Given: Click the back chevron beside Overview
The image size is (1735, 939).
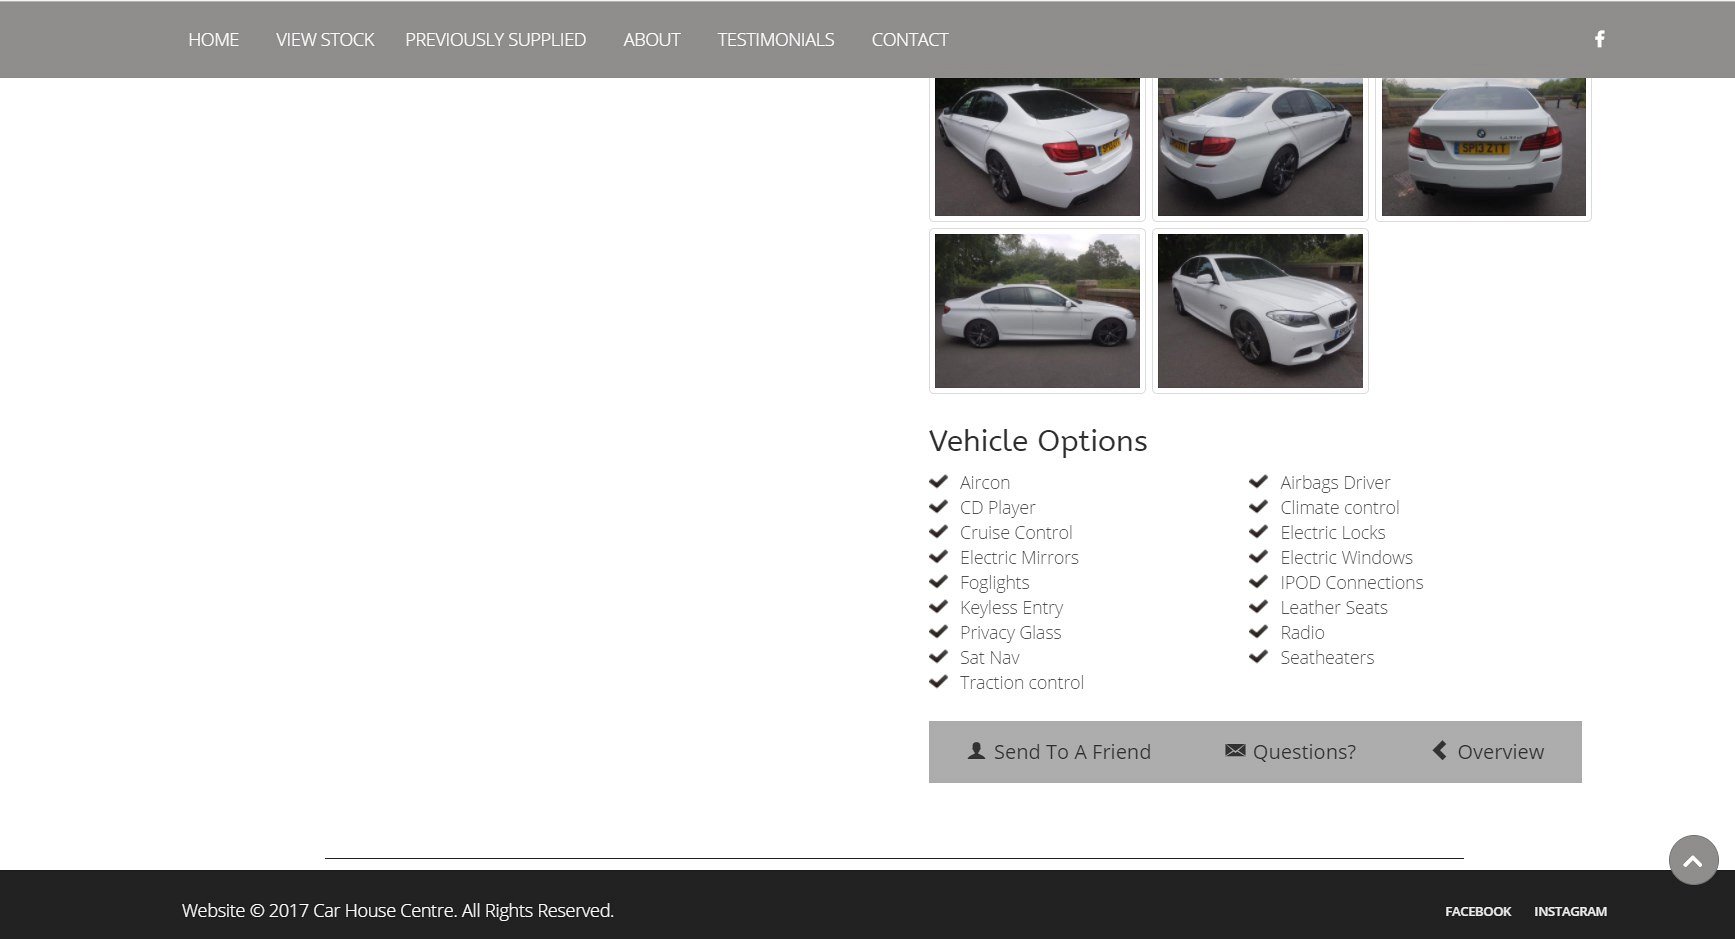Looking at the screenshot, I should point(1439,750).
